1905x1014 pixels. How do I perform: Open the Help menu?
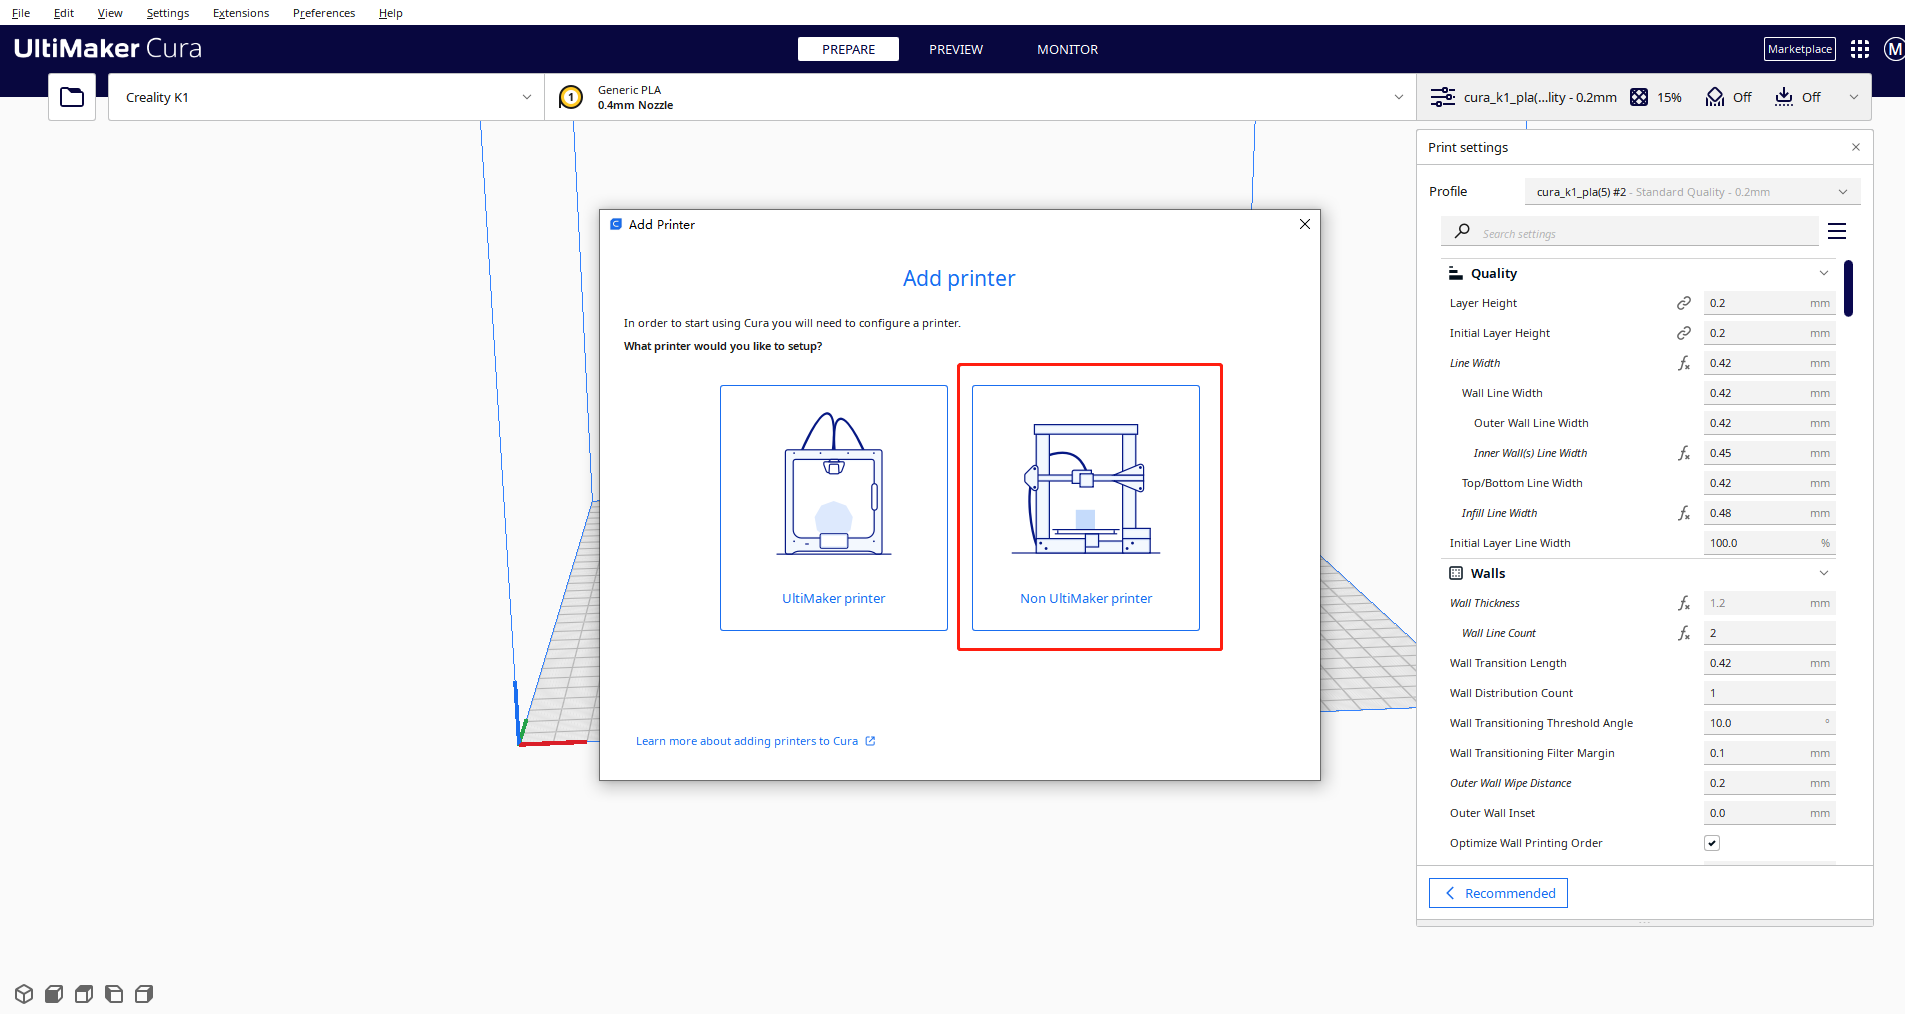click(x=391, y=13)
